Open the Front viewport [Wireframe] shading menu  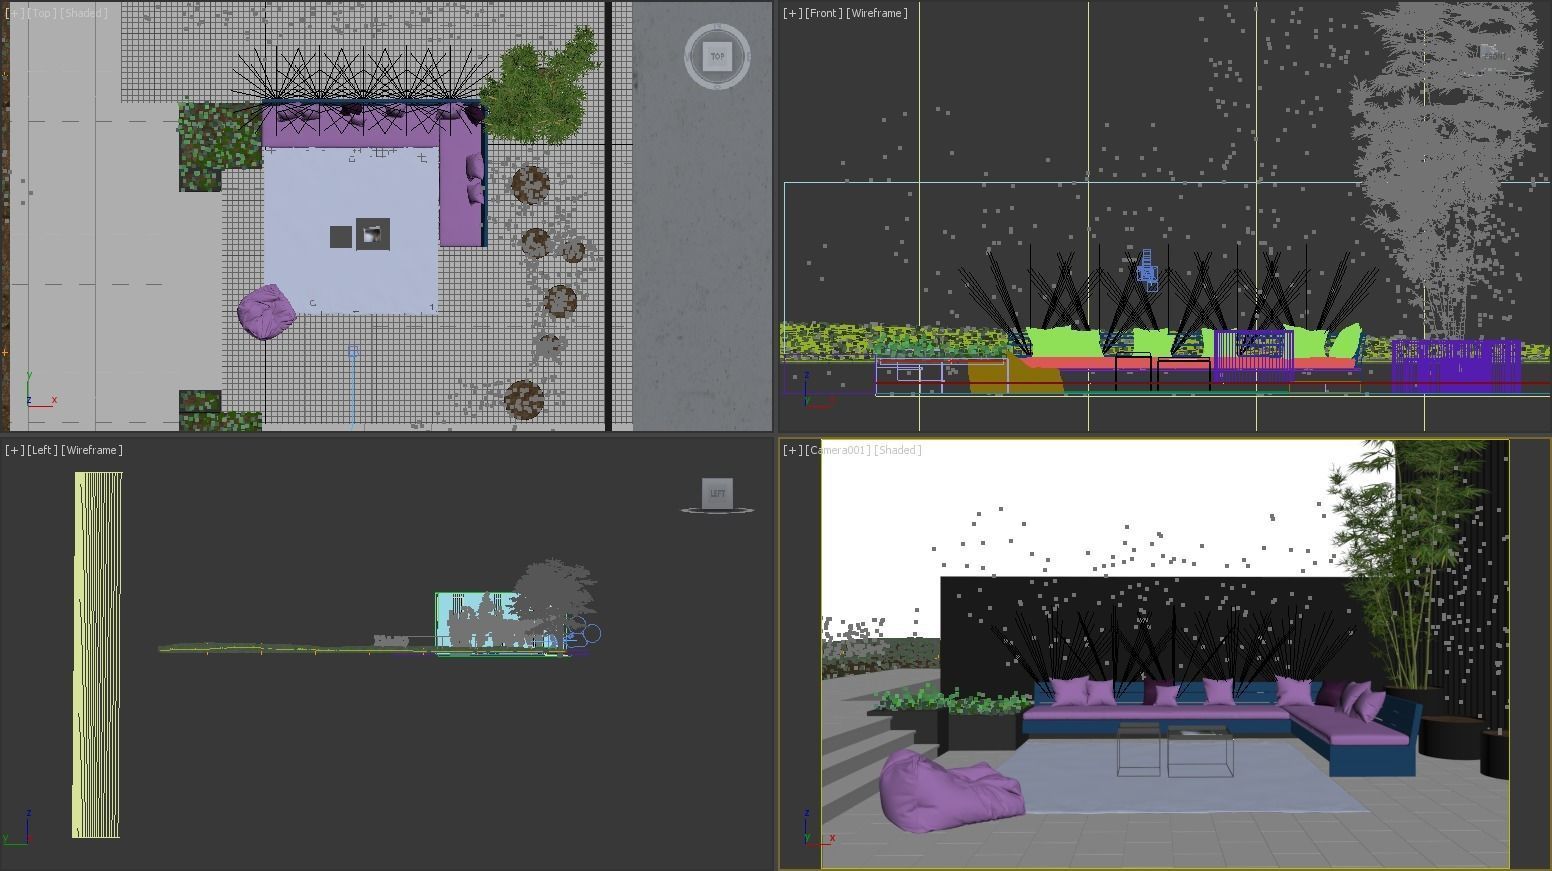pyautogui.click(x=877, y=13)
